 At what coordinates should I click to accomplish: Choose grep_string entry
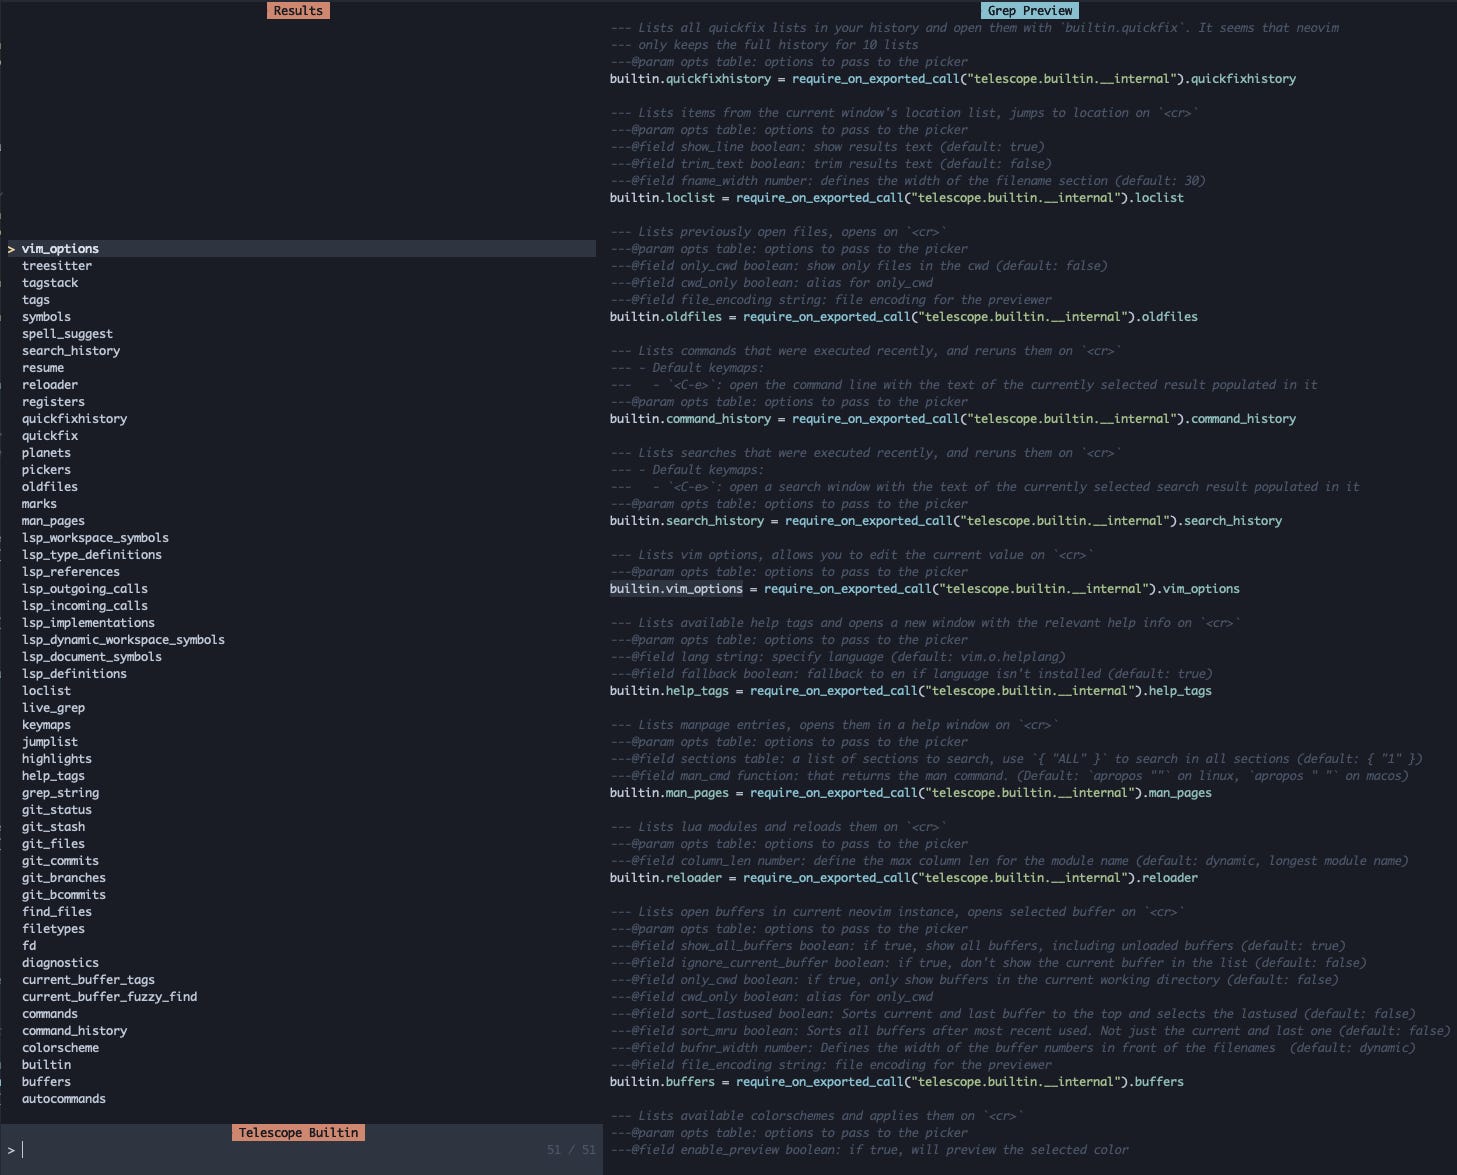[x=60, y=793]
